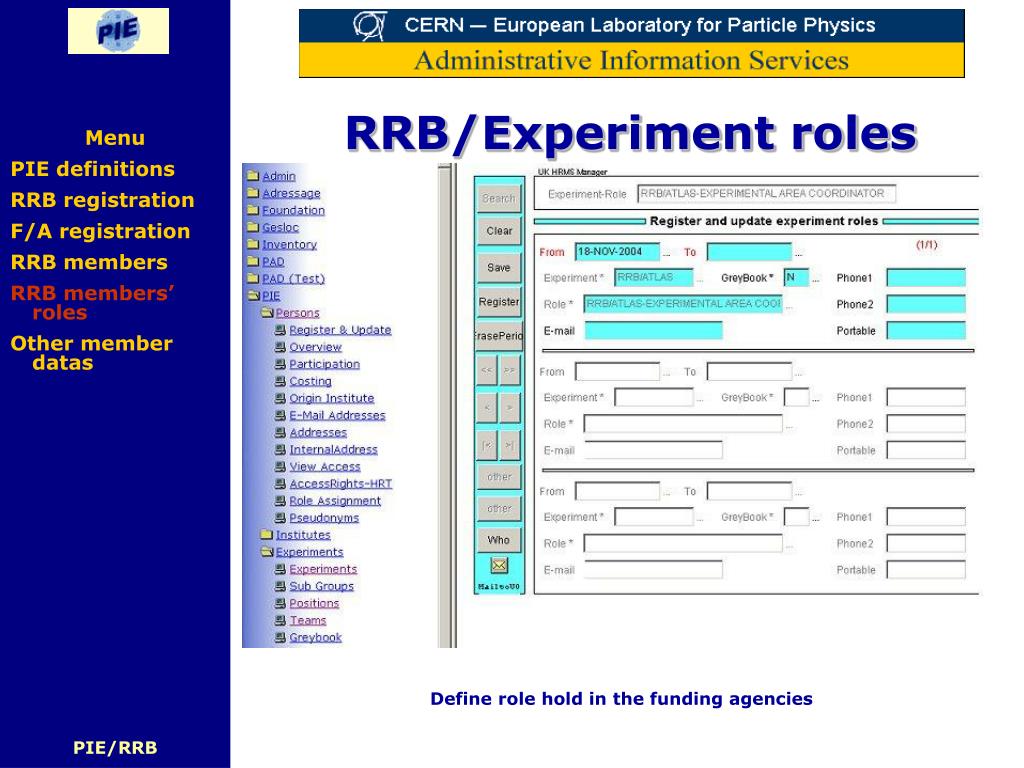Select F/A registration in the menu
This screenshot has width=1024, height=768.
(101, 231)
